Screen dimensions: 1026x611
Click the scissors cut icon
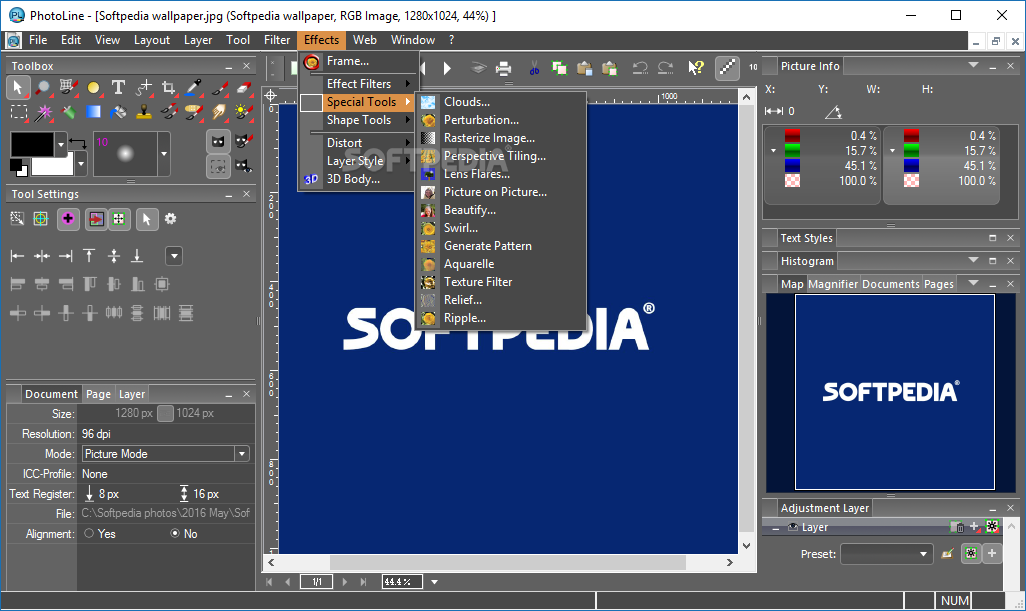(x=535, y=68)
